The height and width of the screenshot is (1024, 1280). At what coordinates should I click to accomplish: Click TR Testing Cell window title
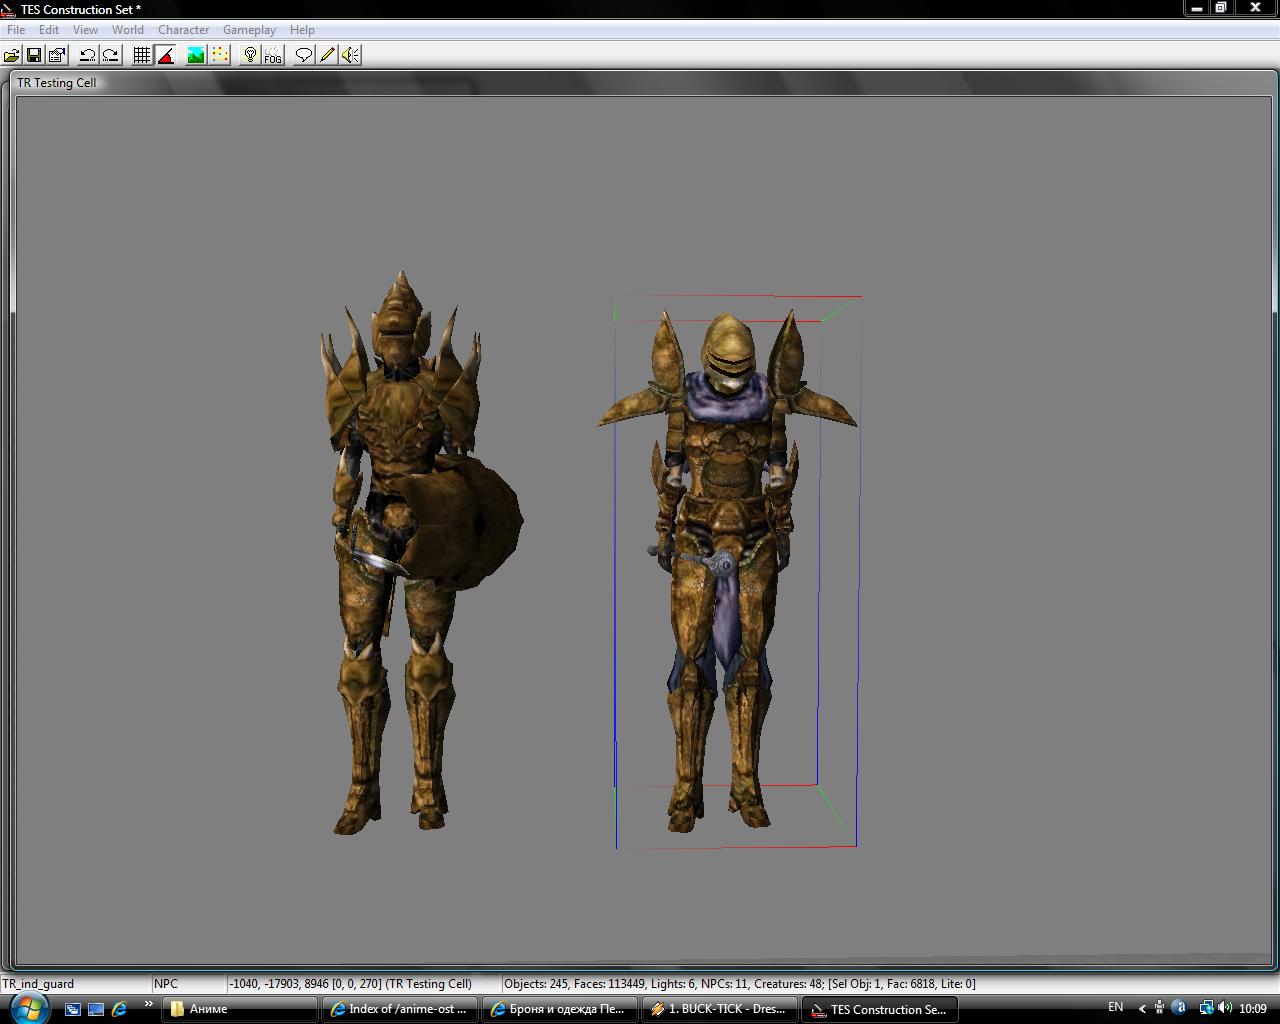[57, 83]
